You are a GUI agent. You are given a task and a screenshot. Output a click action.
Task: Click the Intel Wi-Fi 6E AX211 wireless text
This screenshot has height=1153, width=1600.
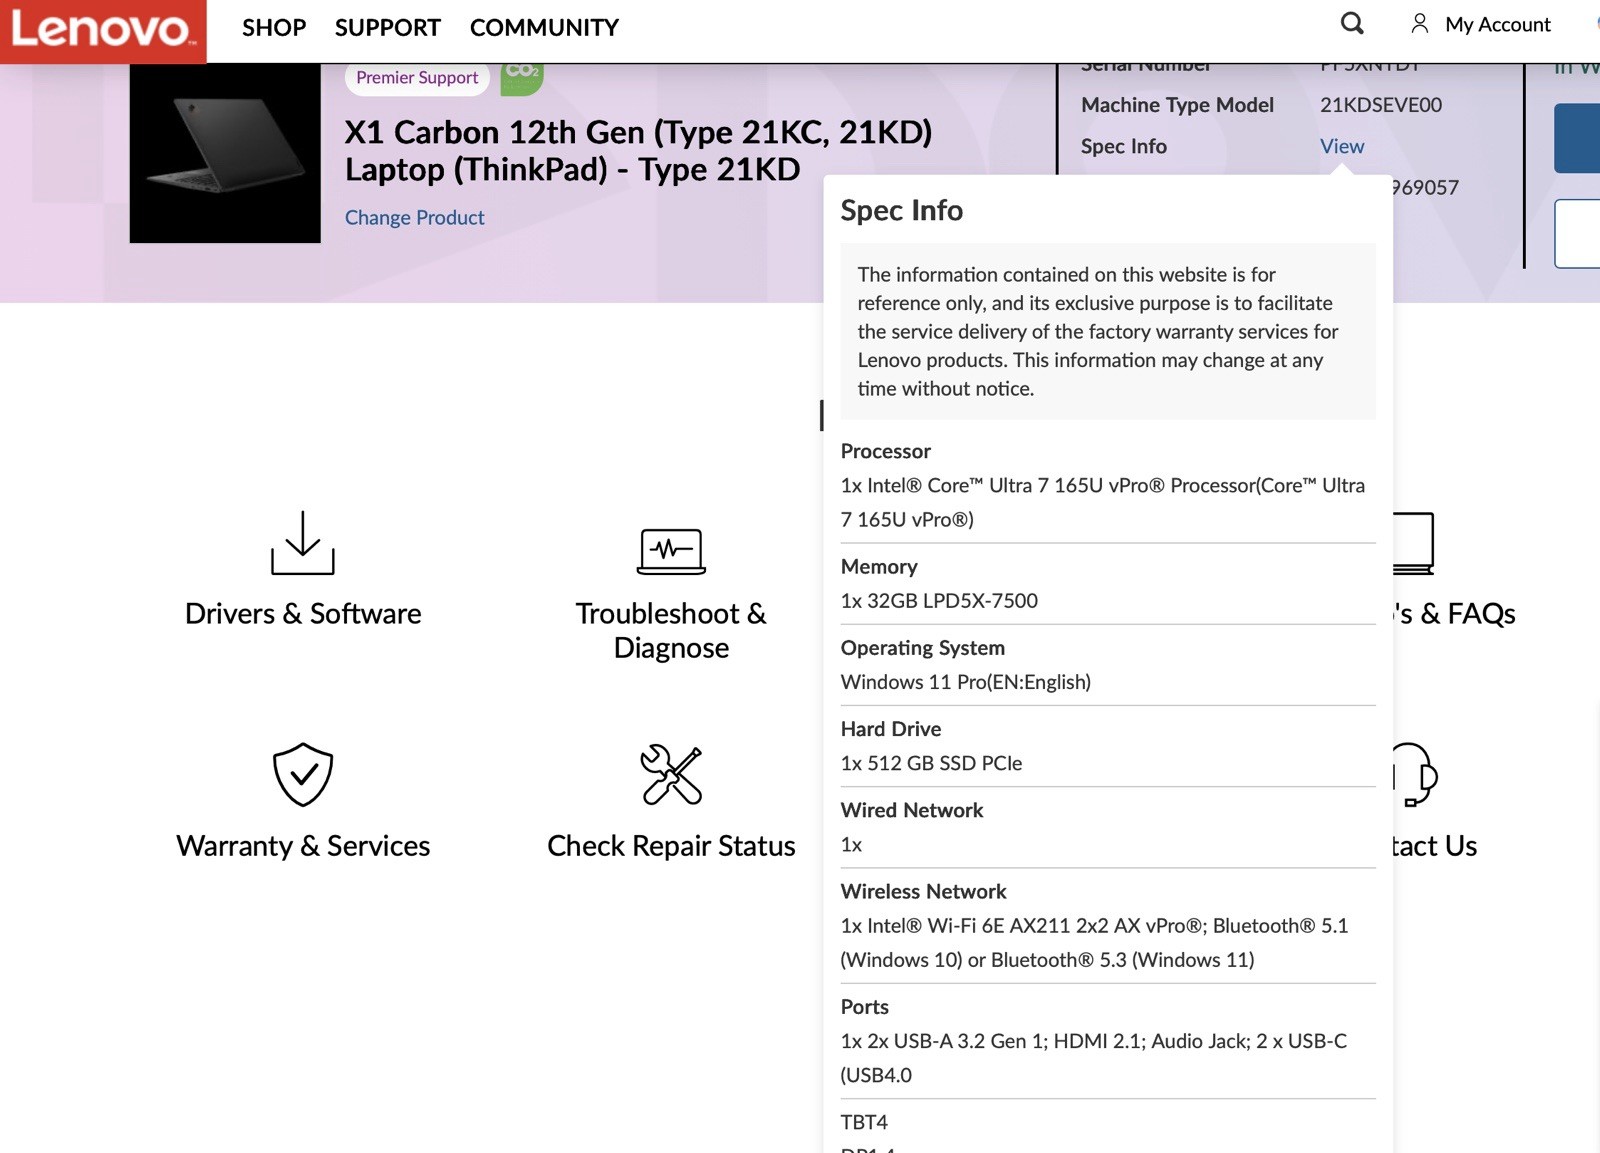pyautogui.click(x=1094, y=943)
